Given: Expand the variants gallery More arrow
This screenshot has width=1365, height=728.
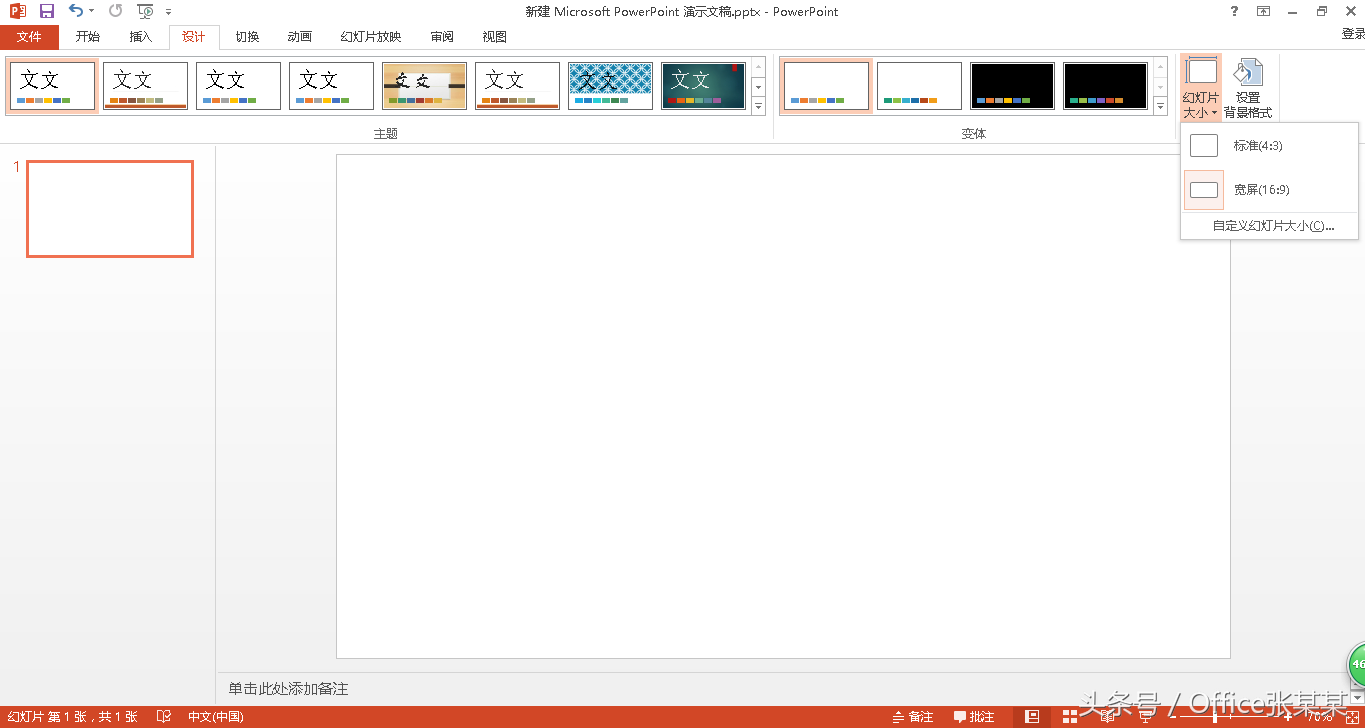Looking at the screenshot, I should 1160,106.
